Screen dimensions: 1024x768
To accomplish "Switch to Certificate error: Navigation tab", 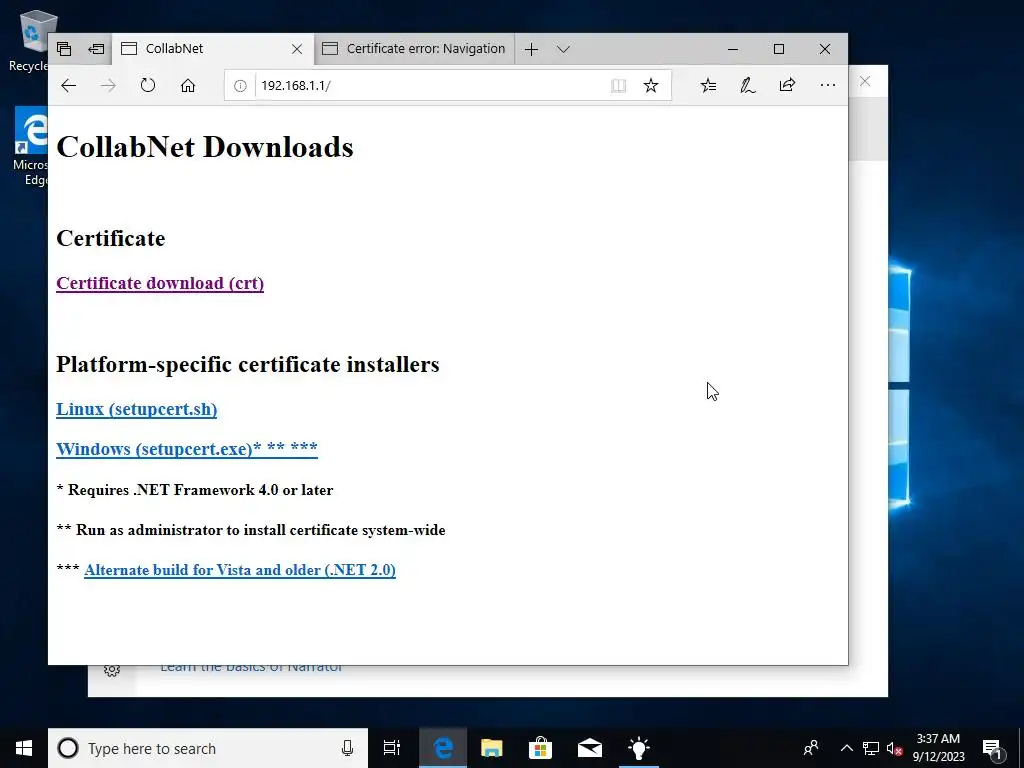I will coord(414,49).
